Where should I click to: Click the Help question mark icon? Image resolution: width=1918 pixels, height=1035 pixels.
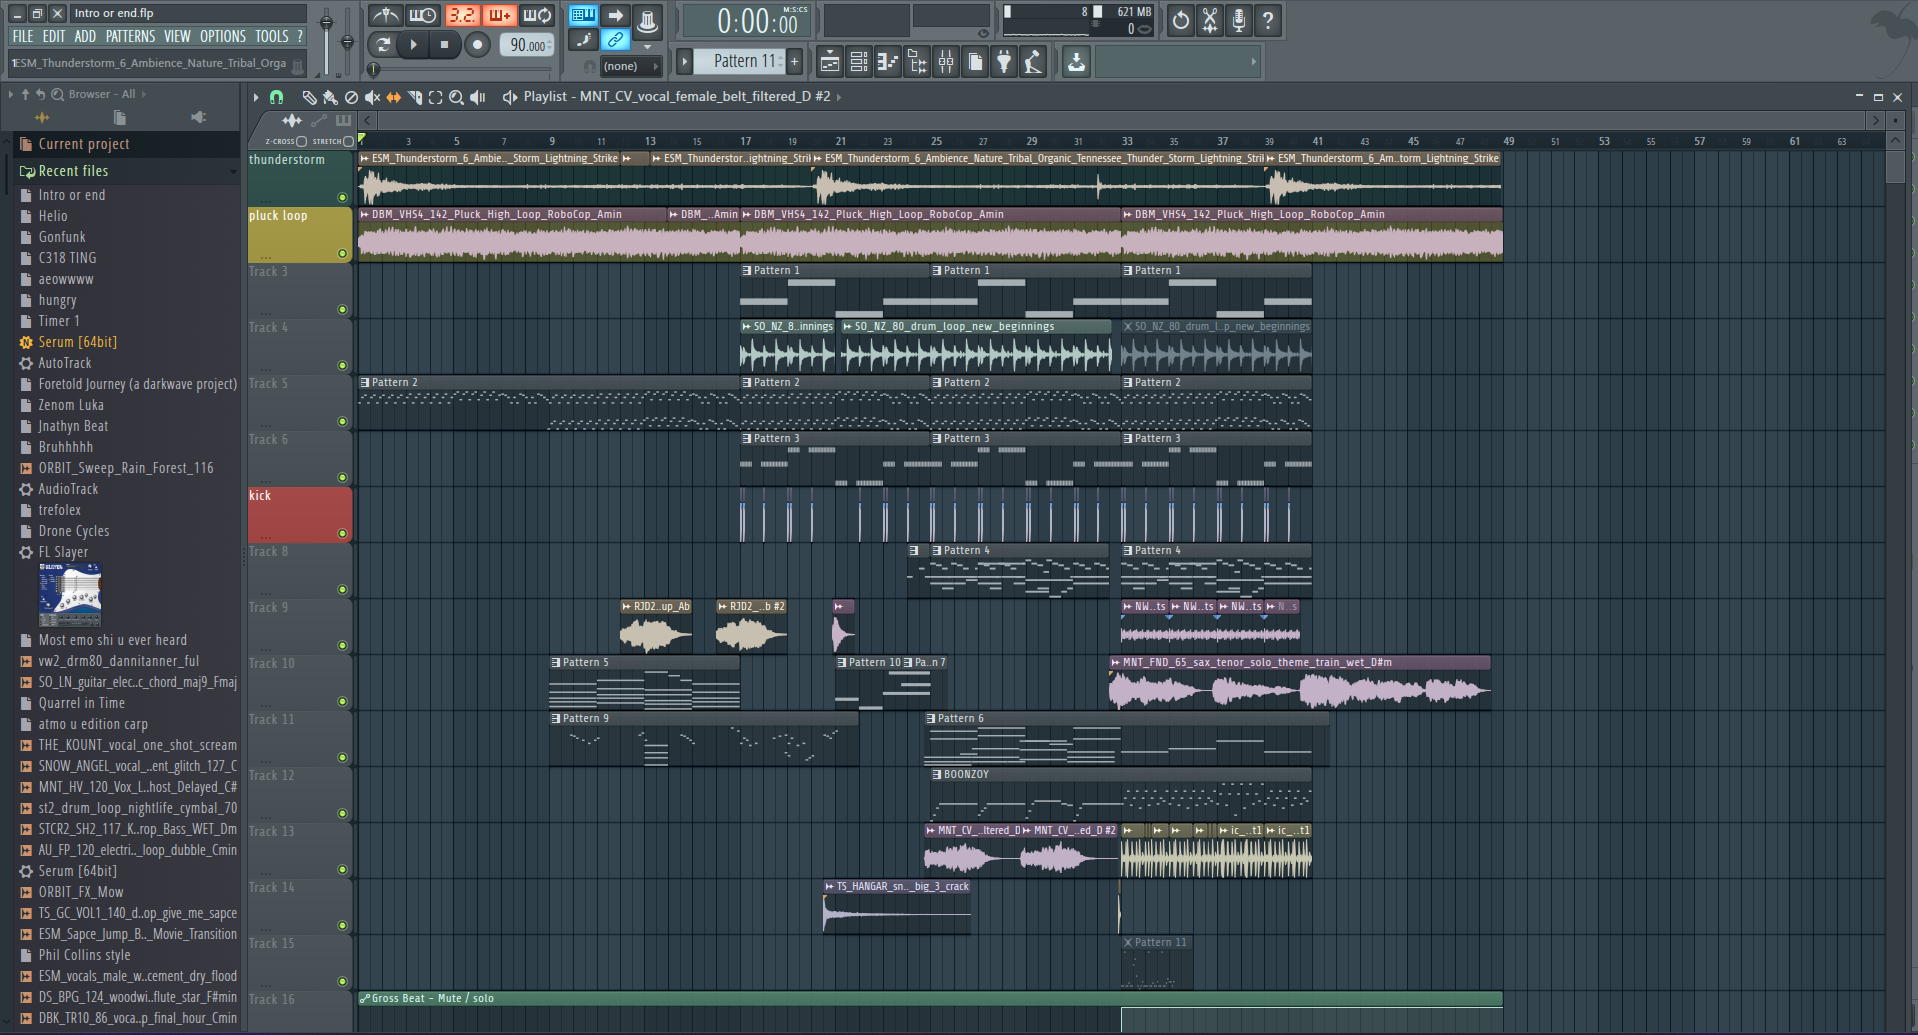[x=1268, y=20]
